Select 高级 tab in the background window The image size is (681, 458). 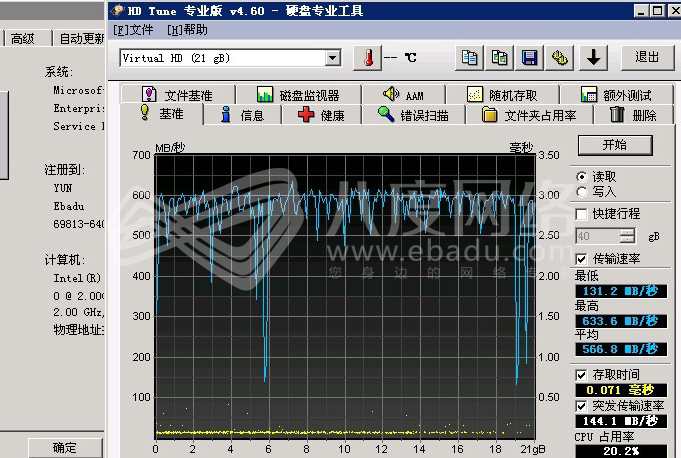coord(26,38)
